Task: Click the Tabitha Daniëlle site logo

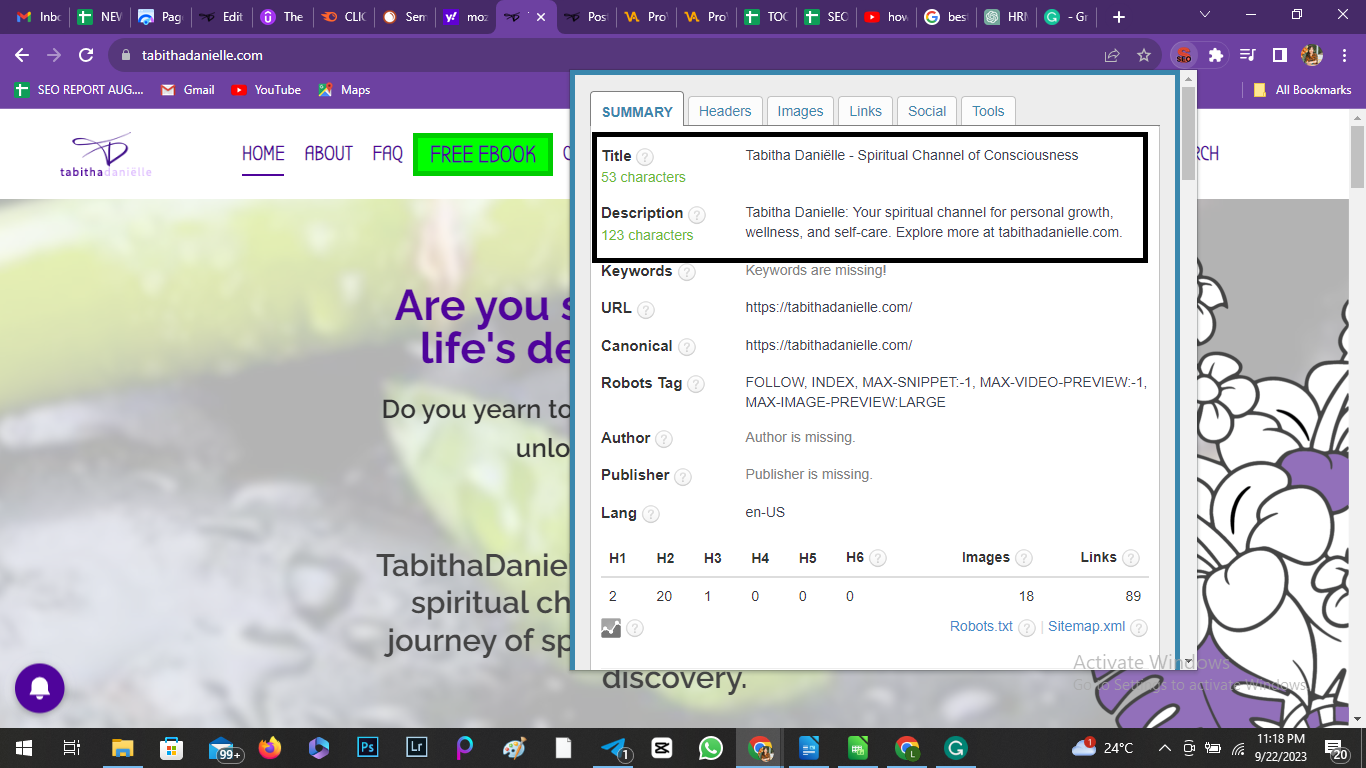Action: tap(105, 155)
